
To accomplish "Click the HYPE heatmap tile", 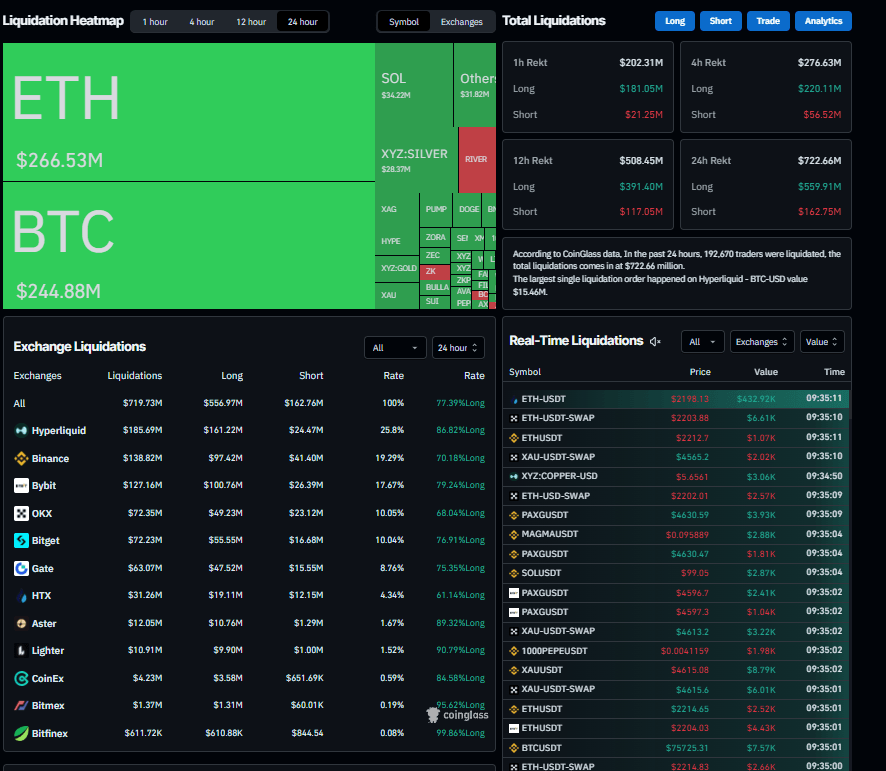I will pyautogui.click(x=397, y=241).
